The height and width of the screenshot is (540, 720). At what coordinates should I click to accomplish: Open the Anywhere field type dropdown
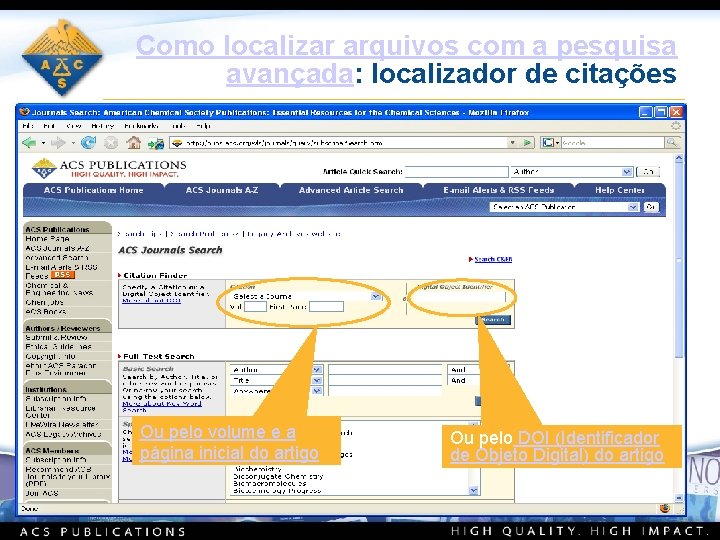tap(317, 391)
